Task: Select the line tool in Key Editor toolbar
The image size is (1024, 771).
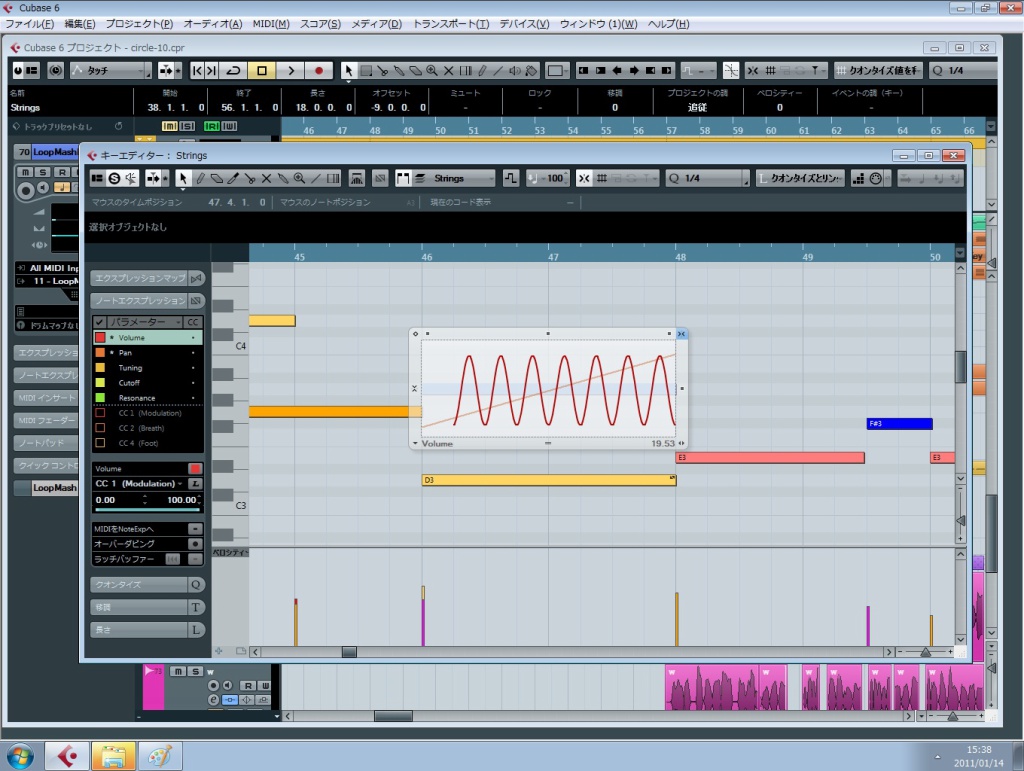Action: click(316, 178)
